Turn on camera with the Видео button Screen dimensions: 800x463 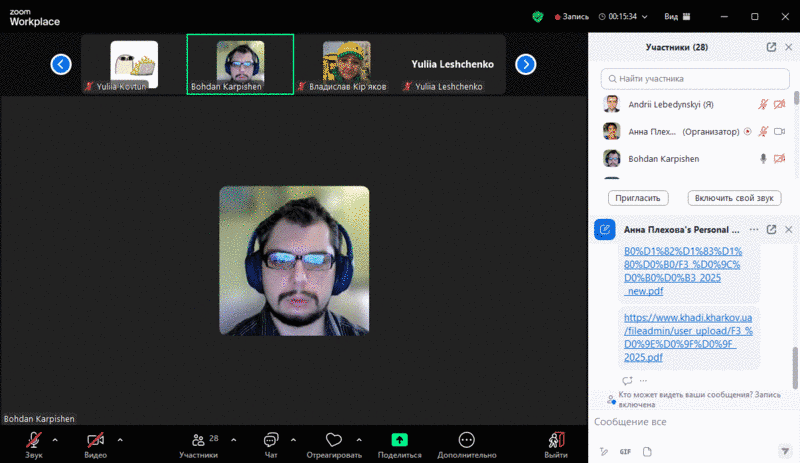(96, 440)
